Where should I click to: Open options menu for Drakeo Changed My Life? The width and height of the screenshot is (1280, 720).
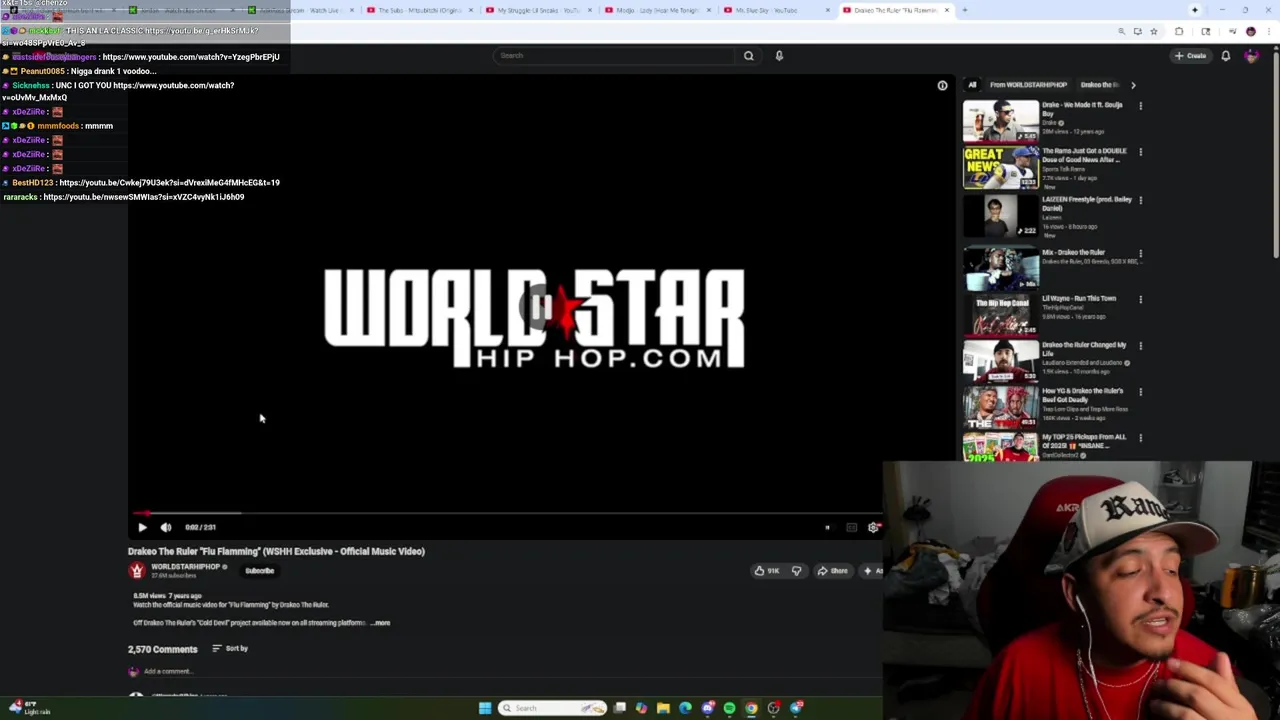(x=1140, y=346)
